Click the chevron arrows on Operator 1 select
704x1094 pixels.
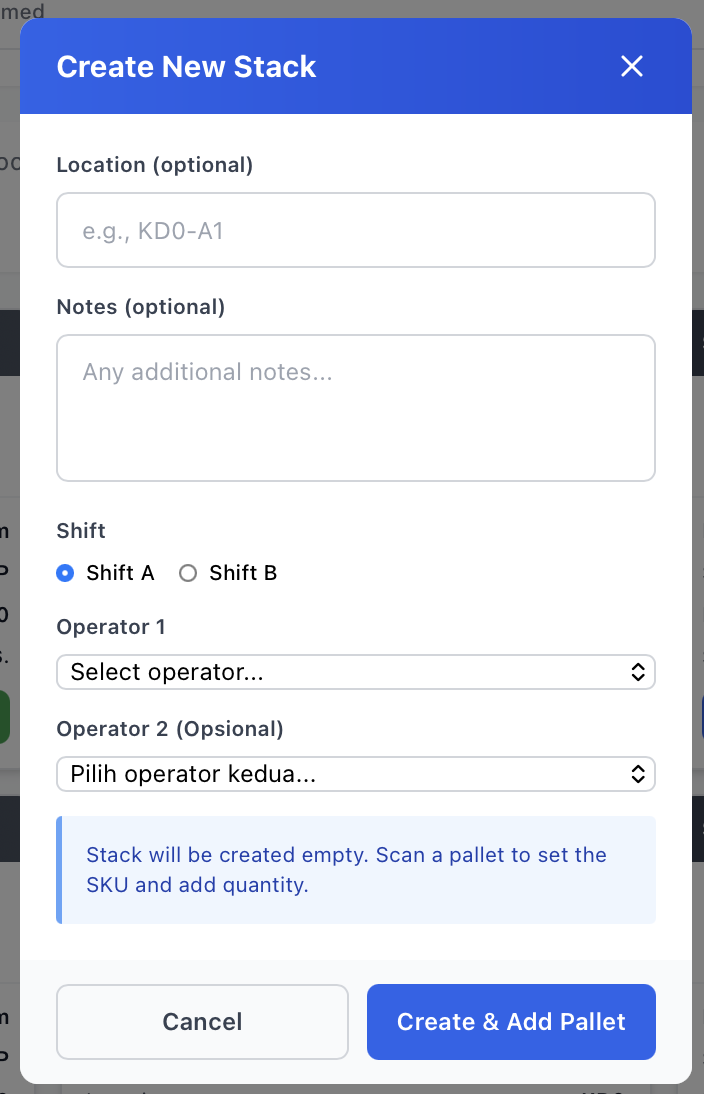pyautogui.click(x=638, y=672)
